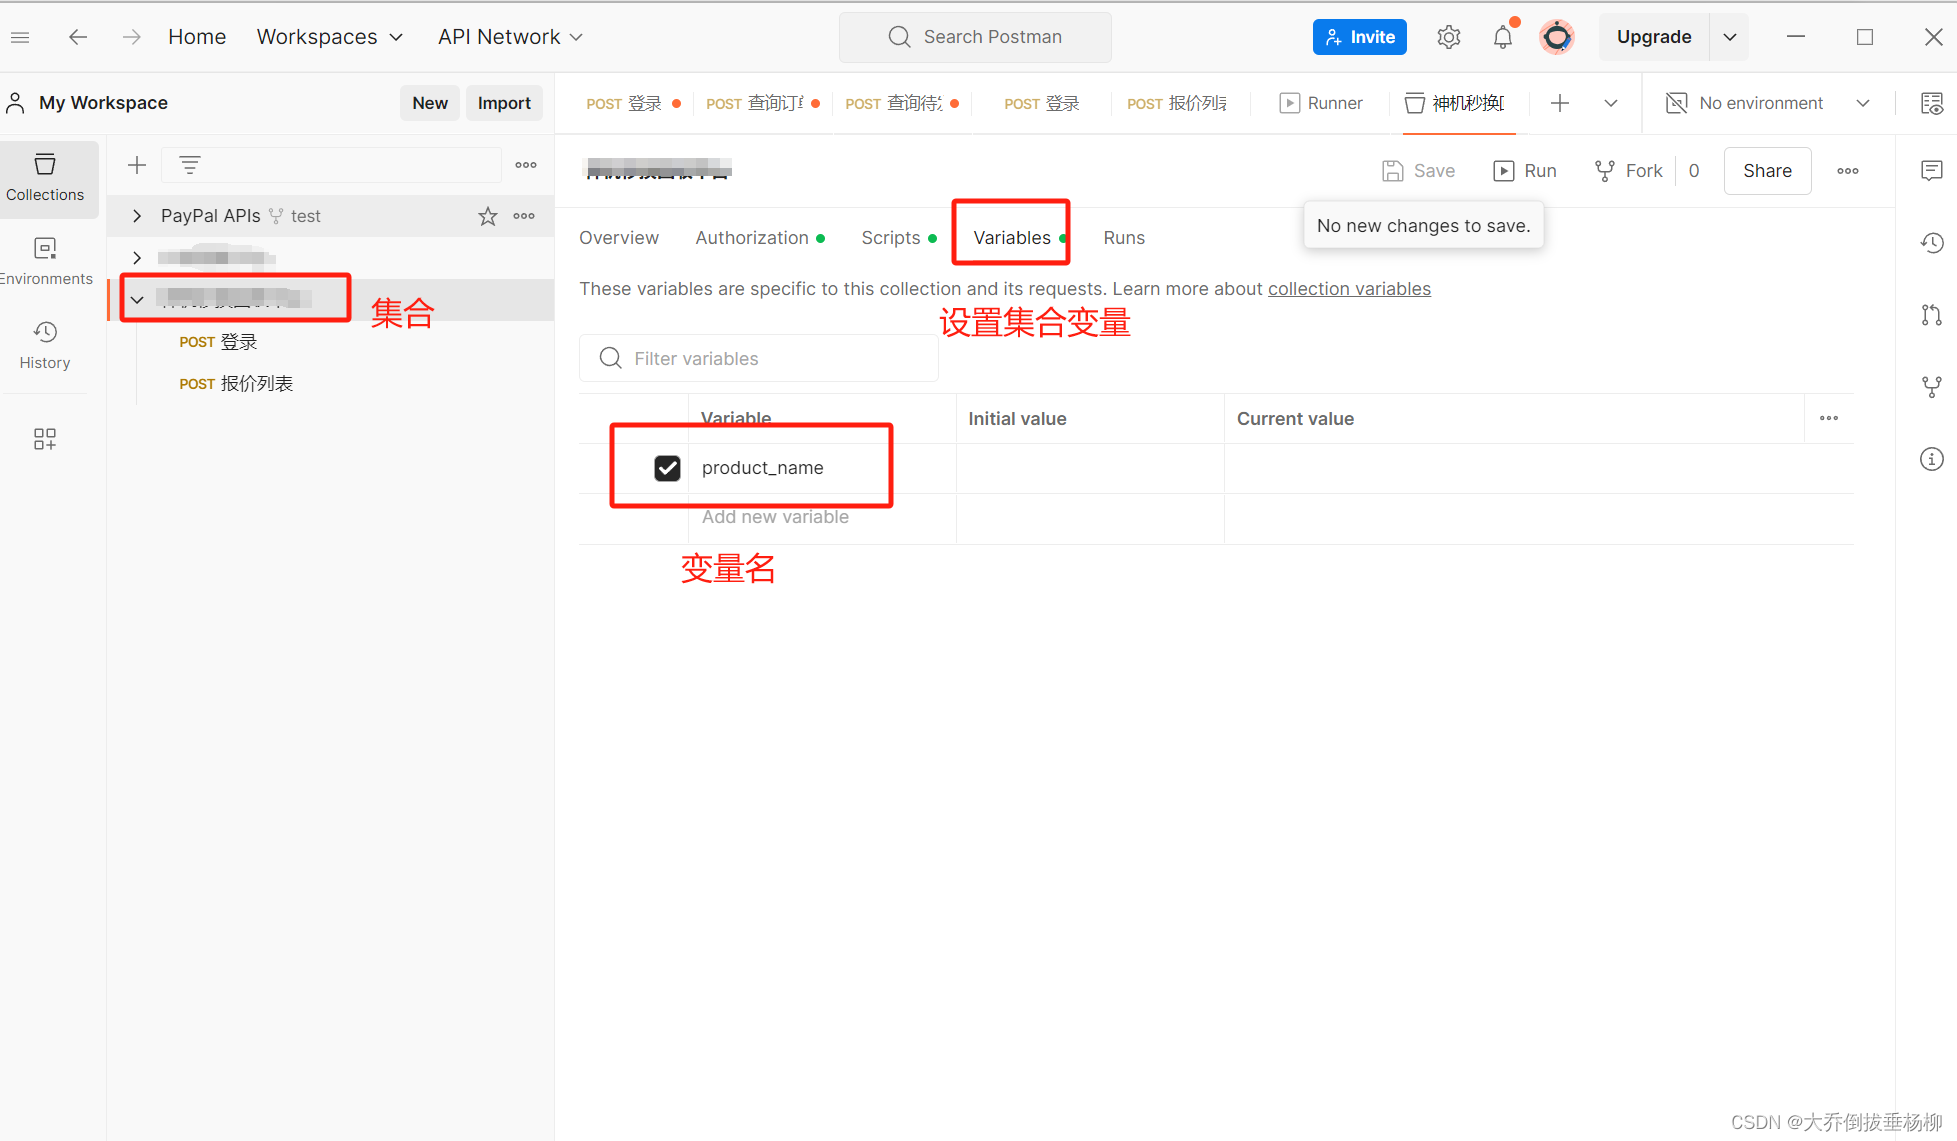Viewport: 1957px width, 1141px height.
Task: Switch to the Scripts tab
Action: click(x=890, y=238)
